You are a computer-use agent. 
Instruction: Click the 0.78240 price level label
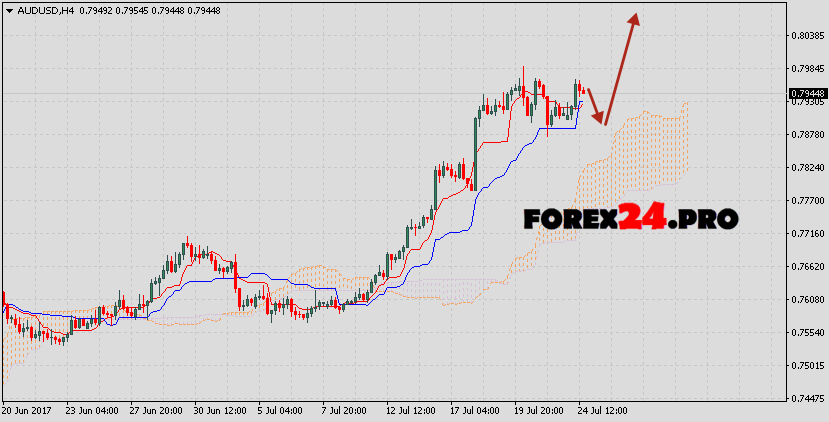pyautogui.click(x=806, y=167)
